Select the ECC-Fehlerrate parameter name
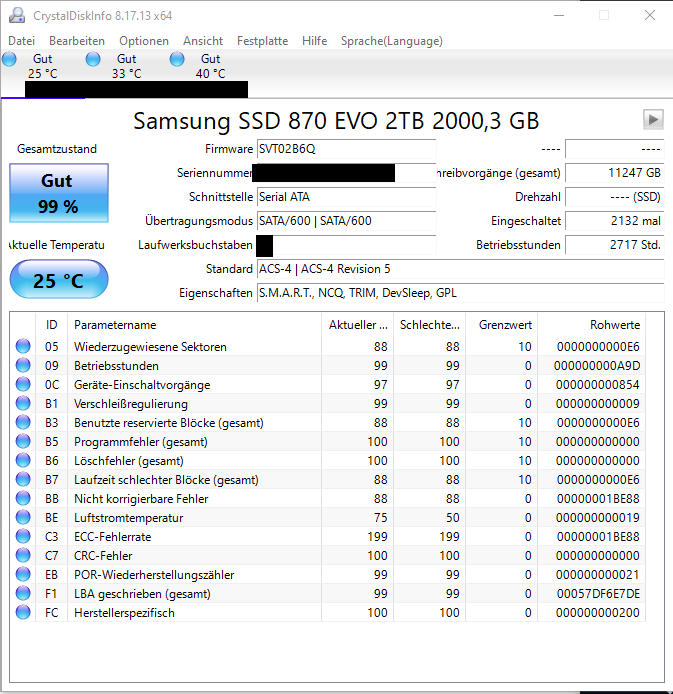This screenshot has height=694, width=673. click(x=113, y=537)
